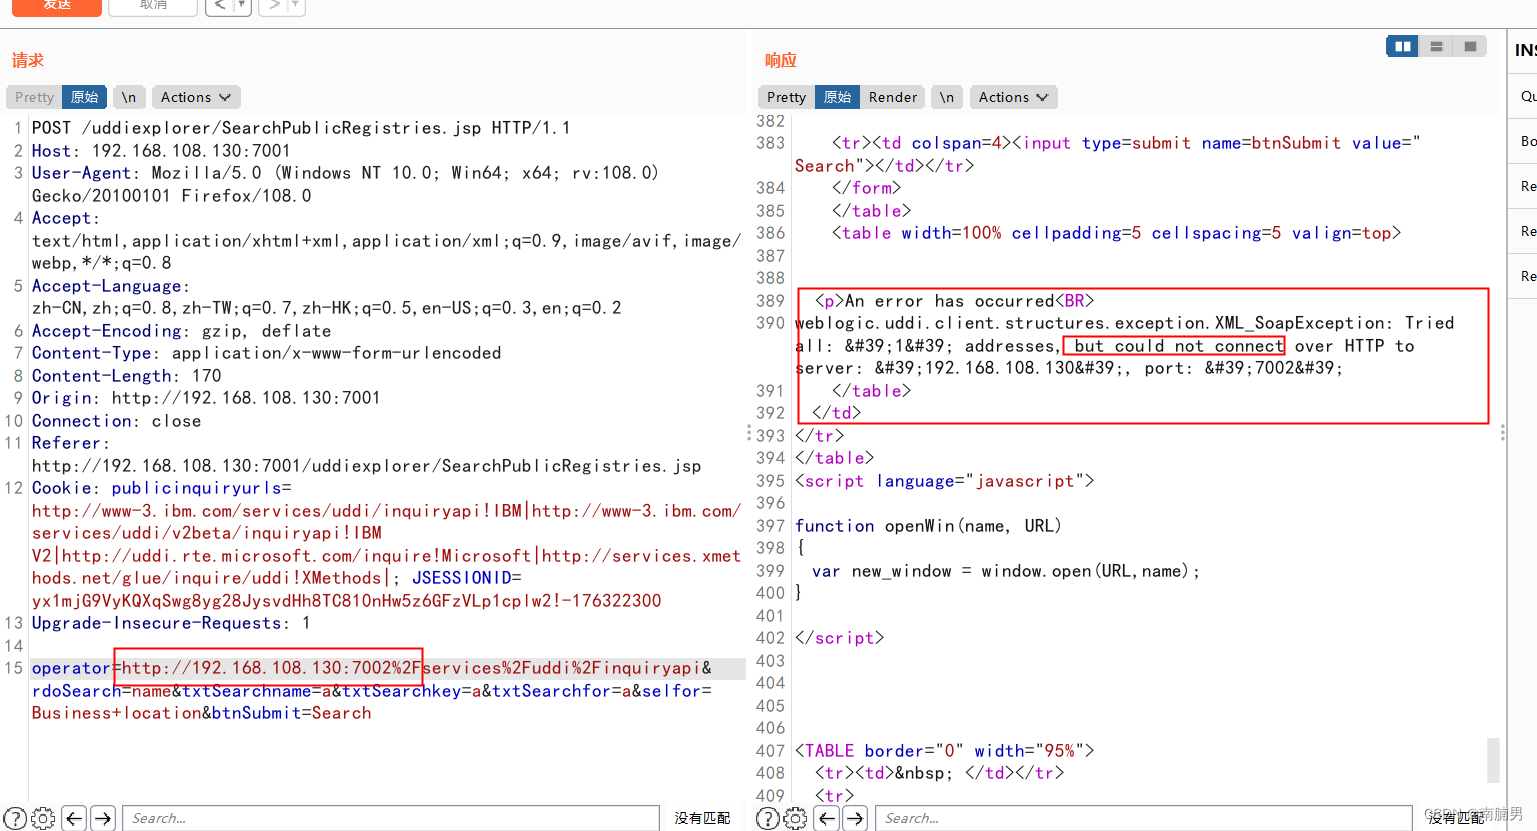
Task: Switch to top-bottom layout view
Action: [1436, 46]
